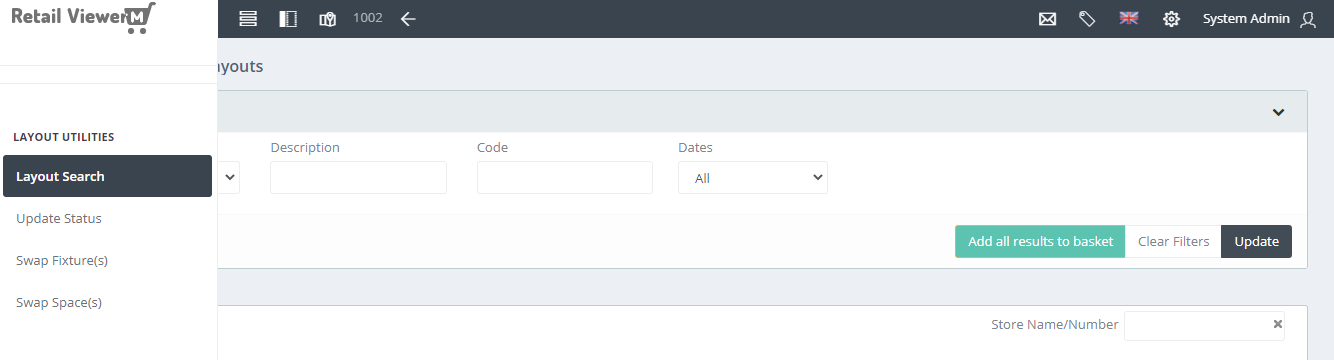Click the Clear Filters button
This screenshot has width=1334, height=360.
1173,241
